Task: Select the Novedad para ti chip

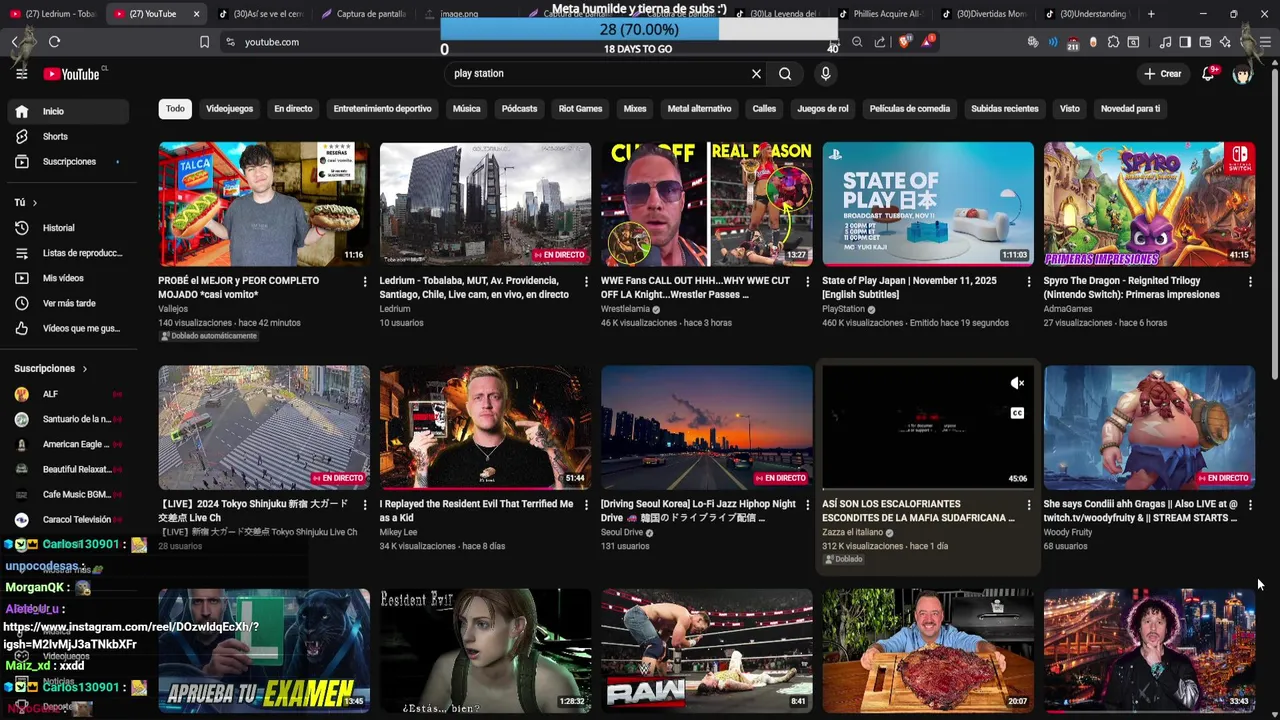Action: [x=1130, y=109]
